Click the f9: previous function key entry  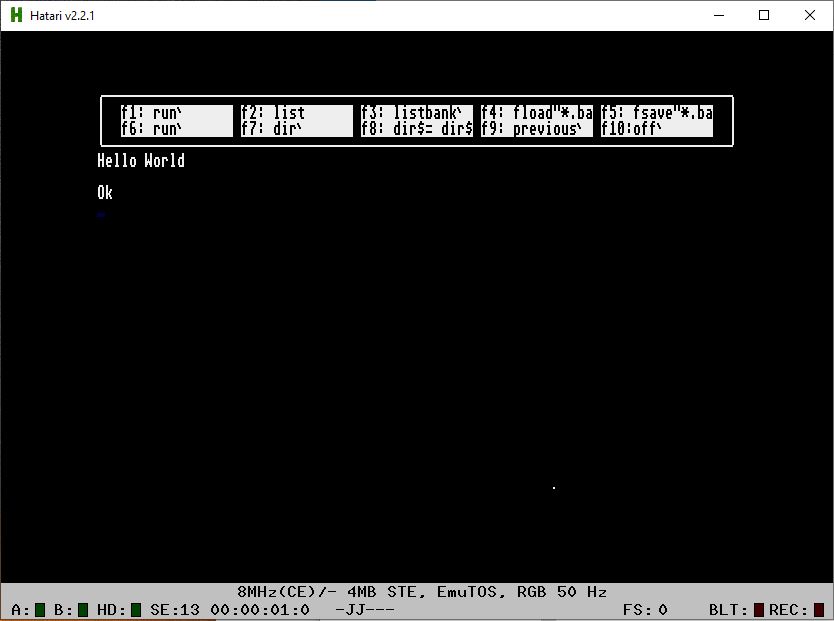pos(536,129)
